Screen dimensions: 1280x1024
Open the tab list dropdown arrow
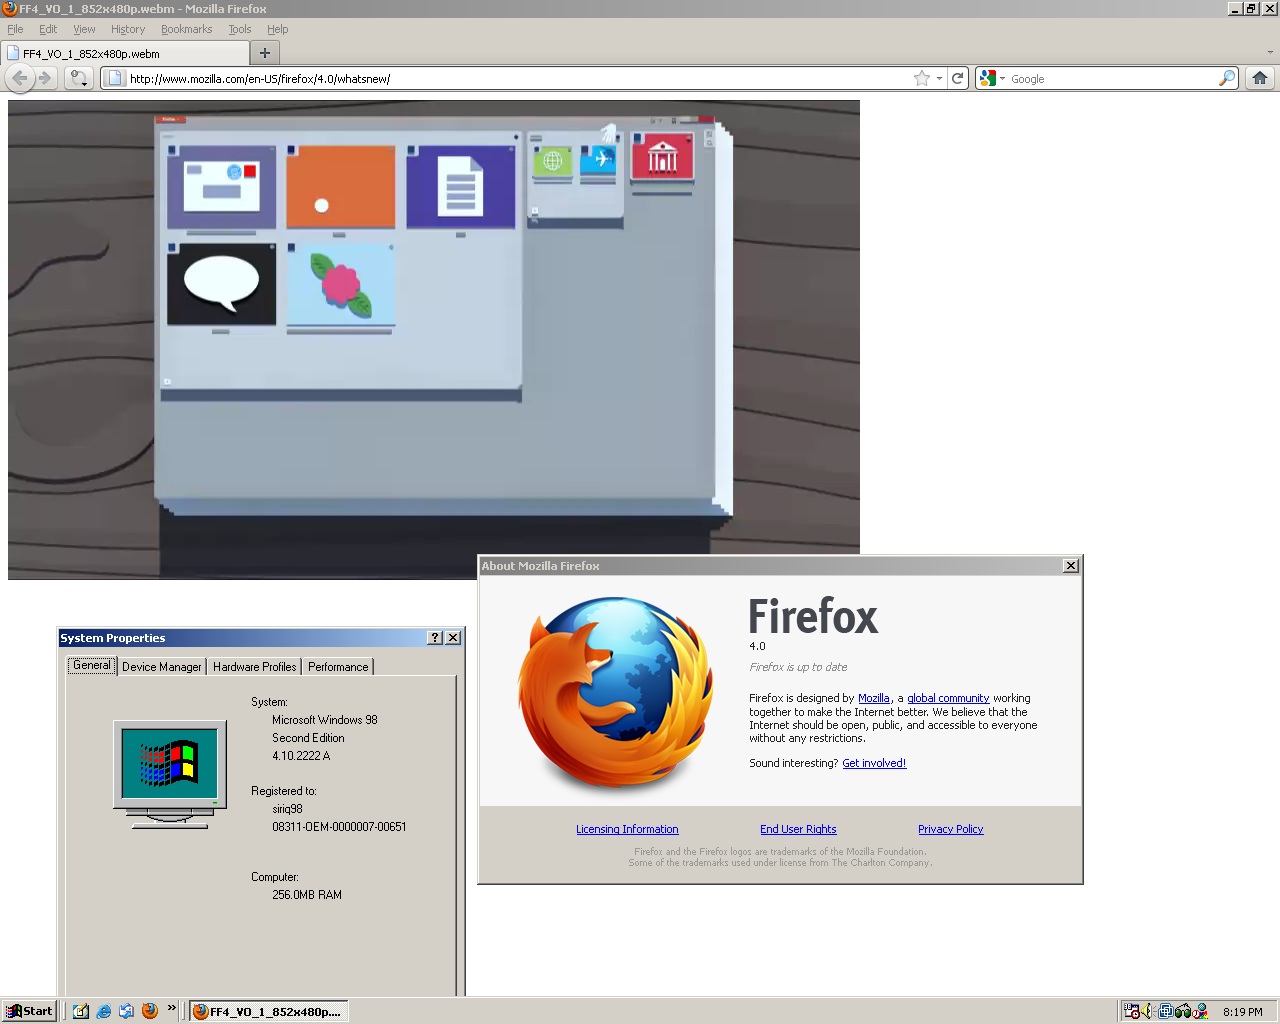1271,52
